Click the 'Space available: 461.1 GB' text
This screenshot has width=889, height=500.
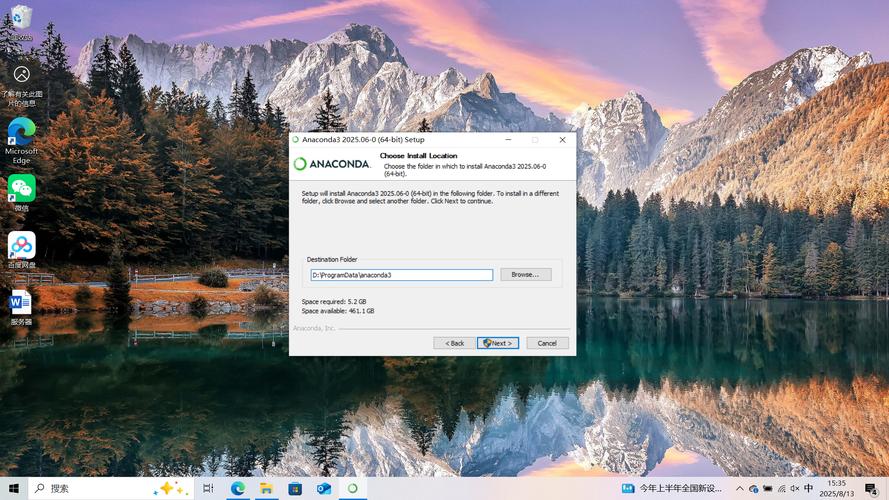click(x=338, y=311)
